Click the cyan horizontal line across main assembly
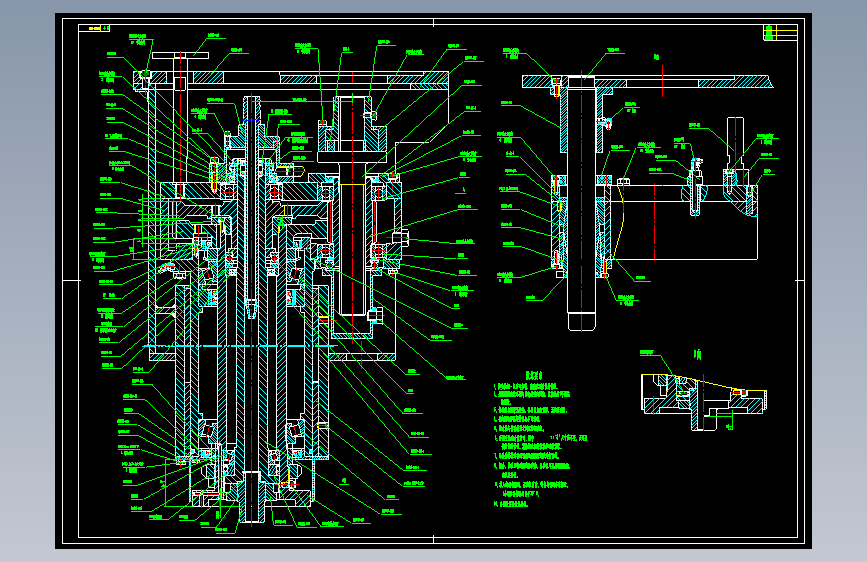Screen dimensions: 867x562 point(241,346)
